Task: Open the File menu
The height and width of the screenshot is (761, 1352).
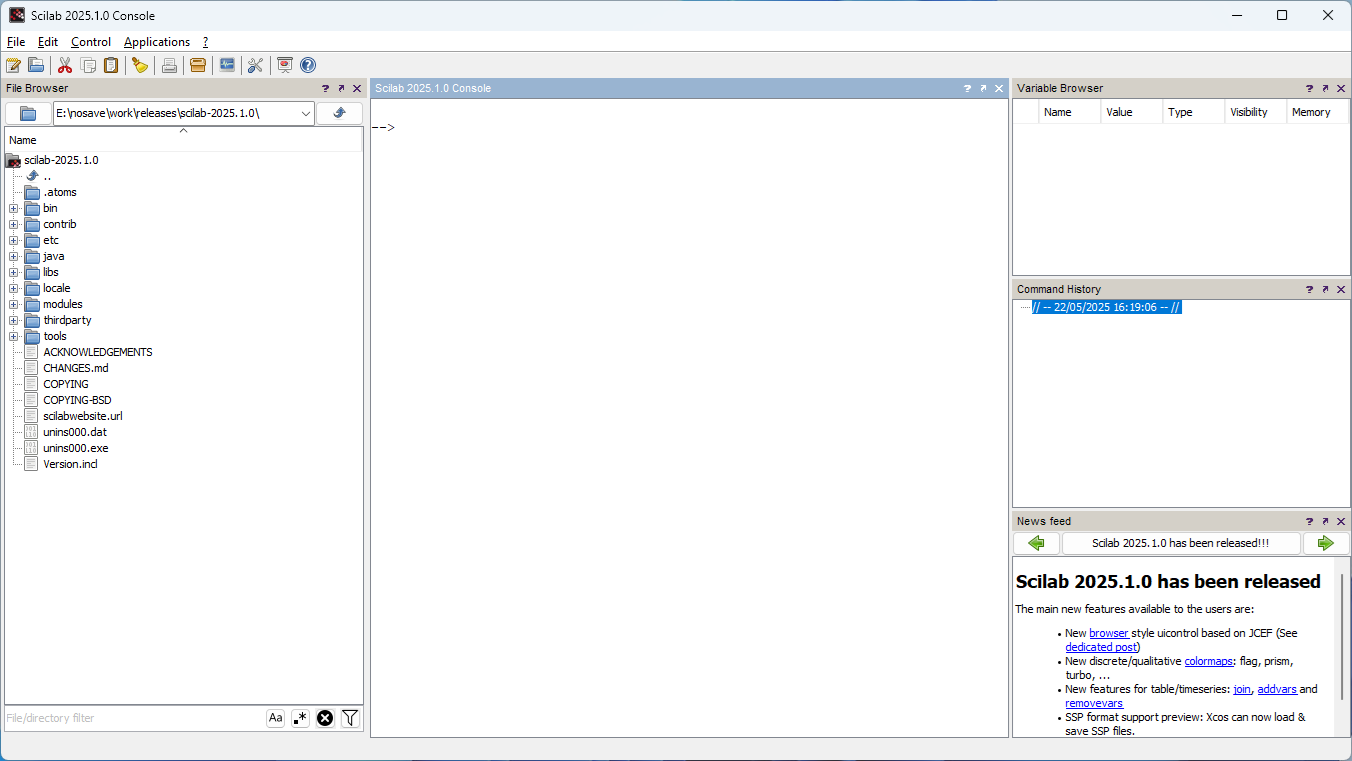Action: pyautogui.click(x=16, y=42)
